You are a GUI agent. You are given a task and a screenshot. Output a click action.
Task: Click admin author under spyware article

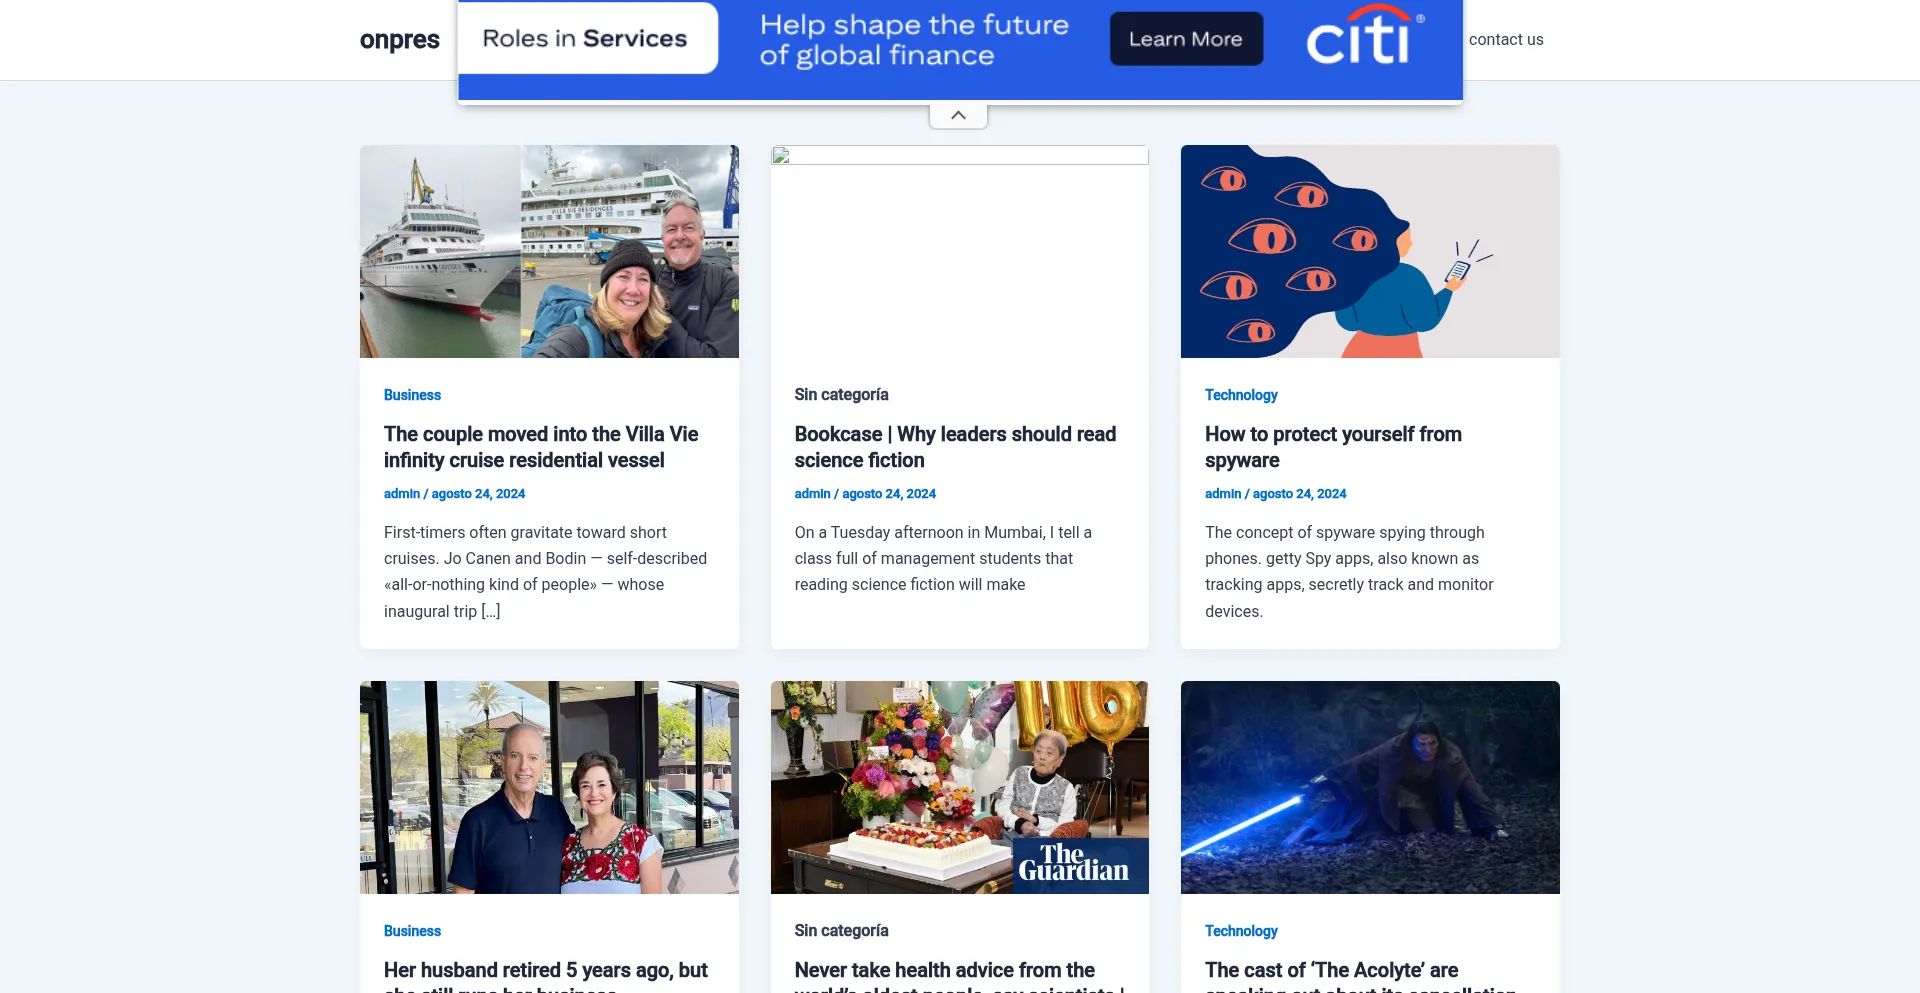pos(1223,494)
